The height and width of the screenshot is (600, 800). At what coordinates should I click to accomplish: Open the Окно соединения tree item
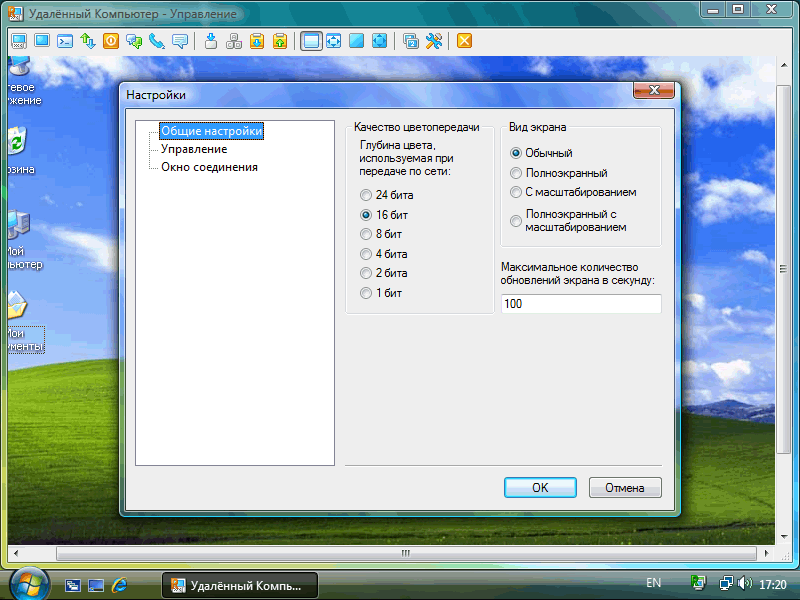click(209, 167)
